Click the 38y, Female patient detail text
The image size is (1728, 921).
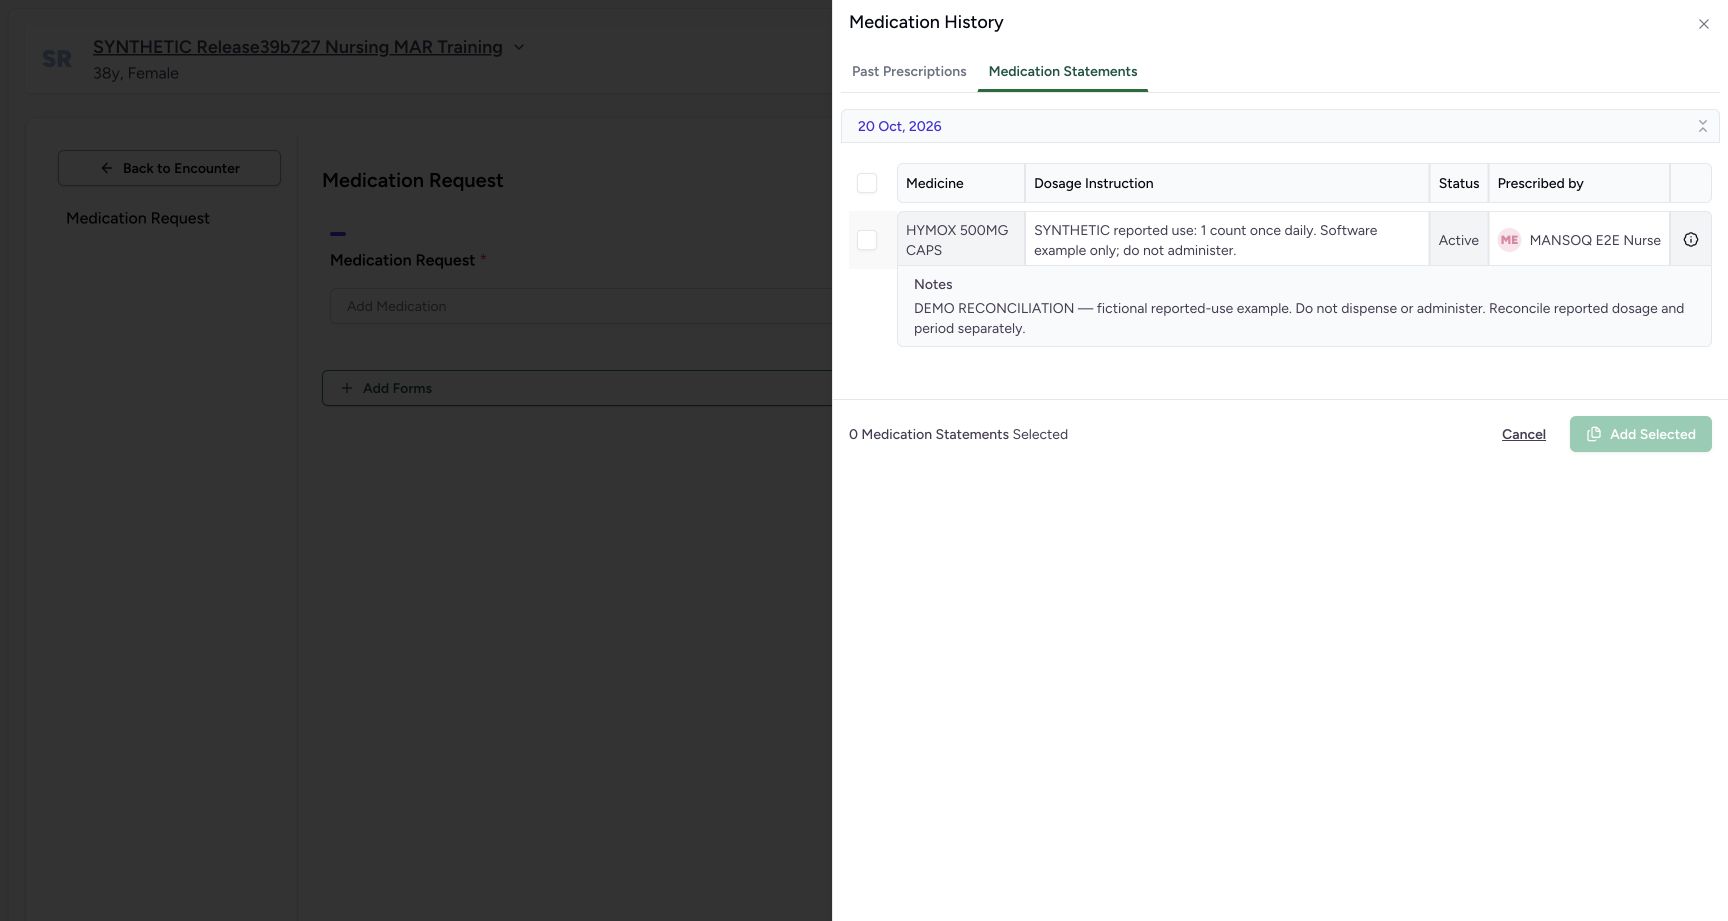pos(136,73)
